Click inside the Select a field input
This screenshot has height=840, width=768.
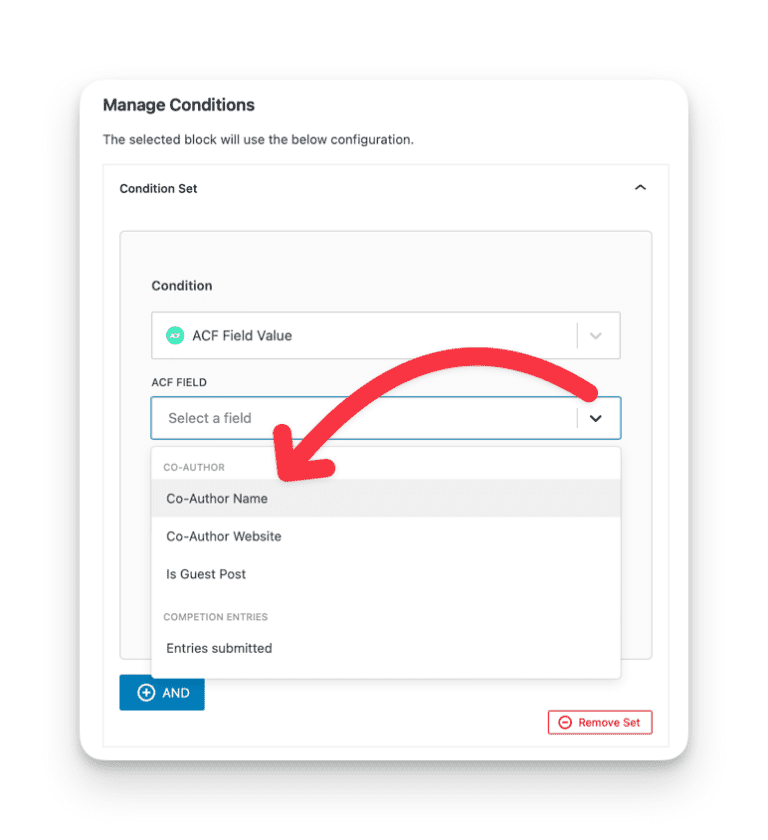(300, 417)
